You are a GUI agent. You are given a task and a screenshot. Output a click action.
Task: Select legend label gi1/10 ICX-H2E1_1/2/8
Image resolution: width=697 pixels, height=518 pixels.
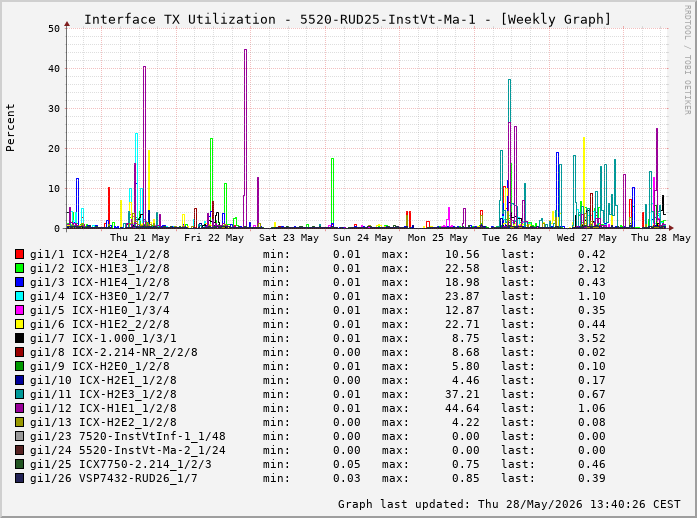tap(103, 380)
